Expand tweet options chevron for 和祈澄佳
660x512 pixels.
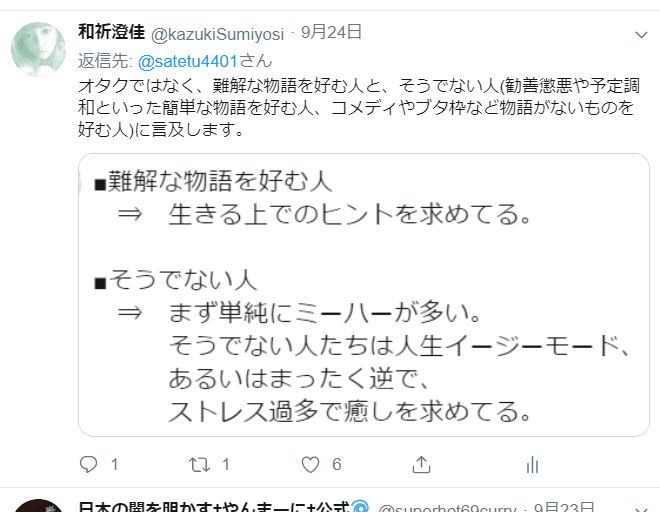click(641, 35)
